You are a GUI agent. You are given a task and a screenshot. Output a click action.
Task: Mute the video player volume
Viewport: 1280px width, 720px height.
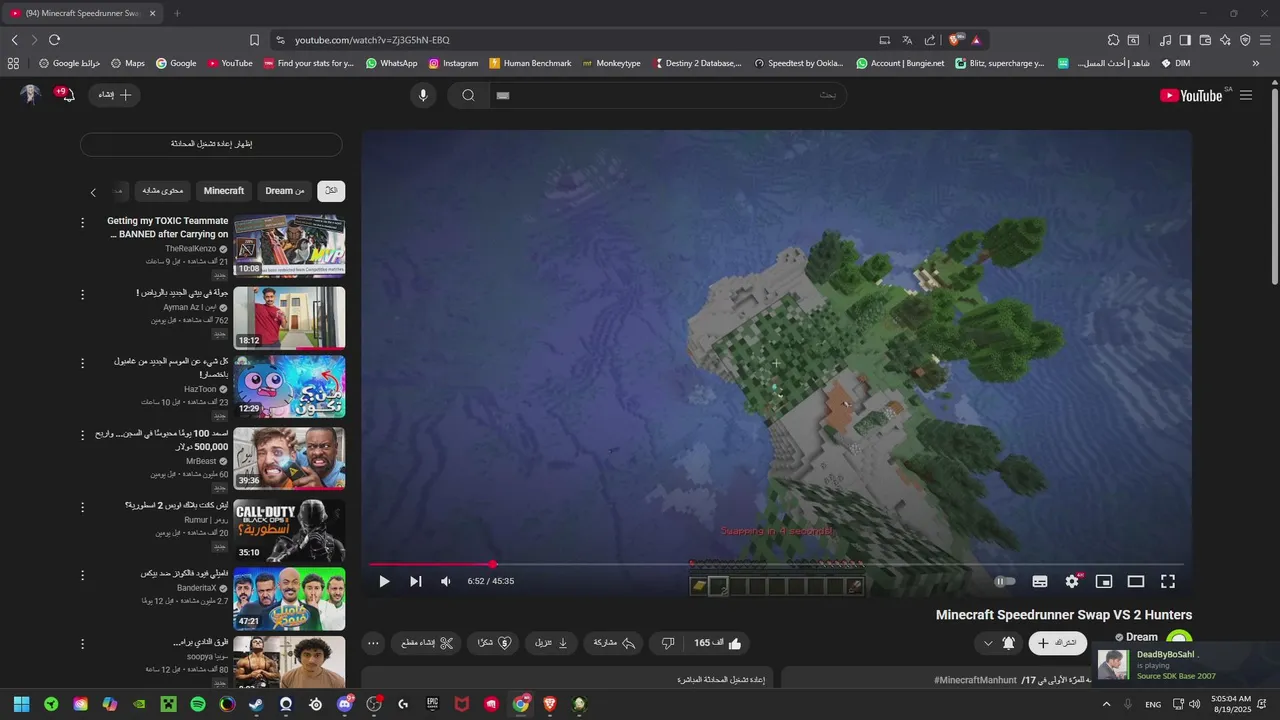click(x=446, y=581)
